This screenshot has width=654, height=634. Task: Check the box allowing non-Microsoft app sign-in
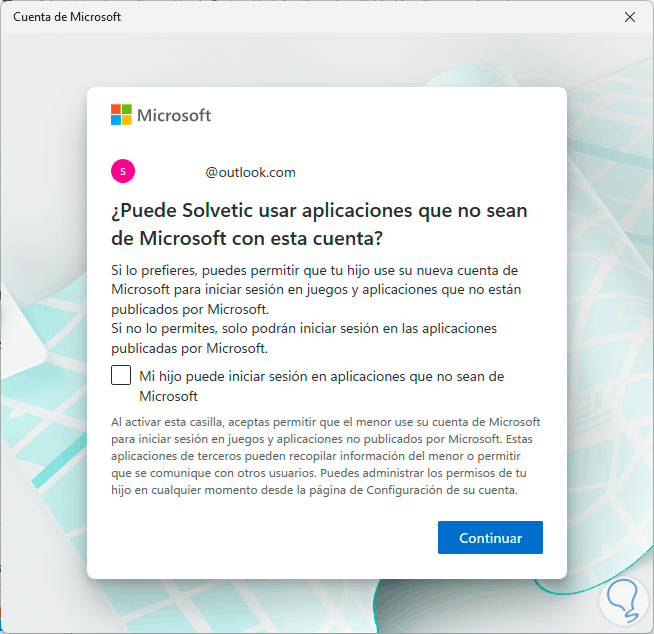tap(121, 375)
